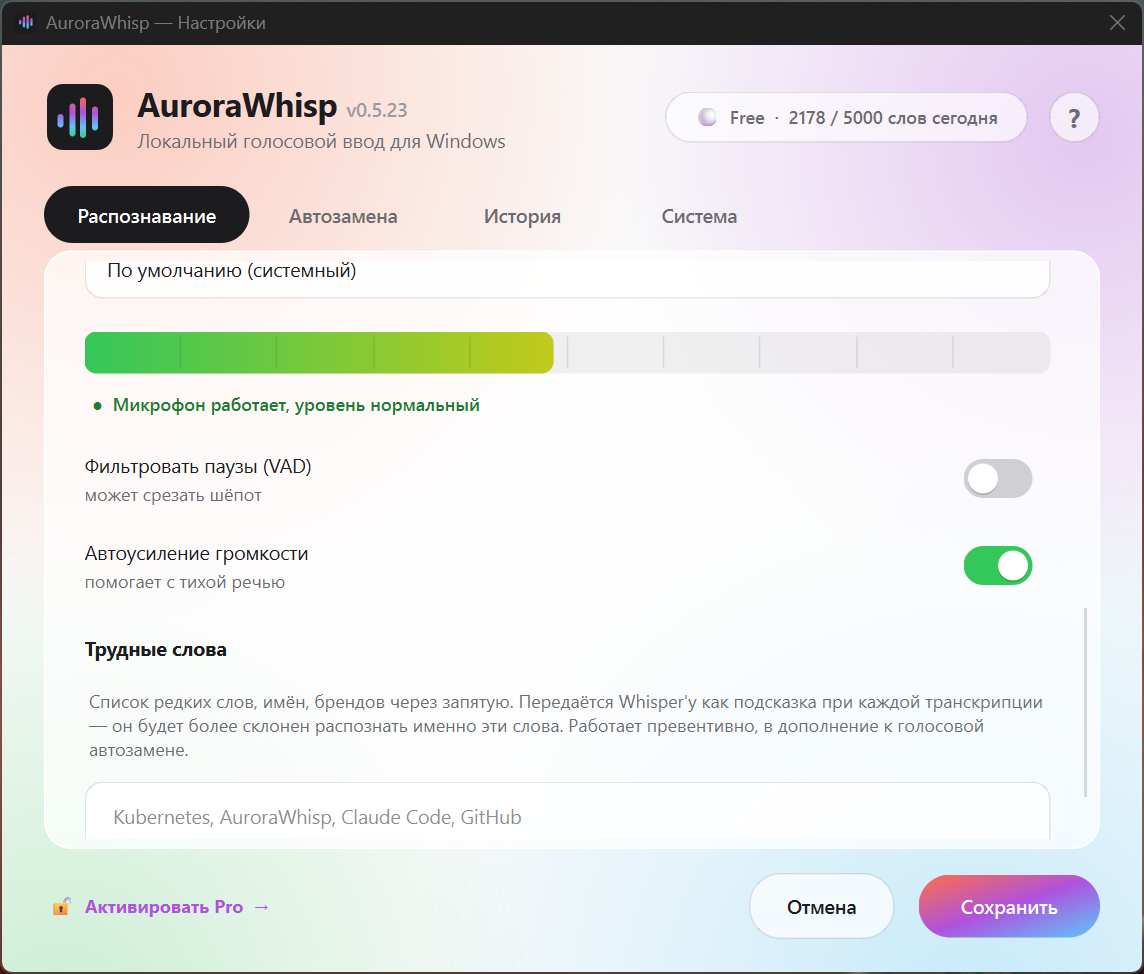Click the Сохранить button
The height and width of the screenshot is (974, 1144).
[x=1009, y=907]
